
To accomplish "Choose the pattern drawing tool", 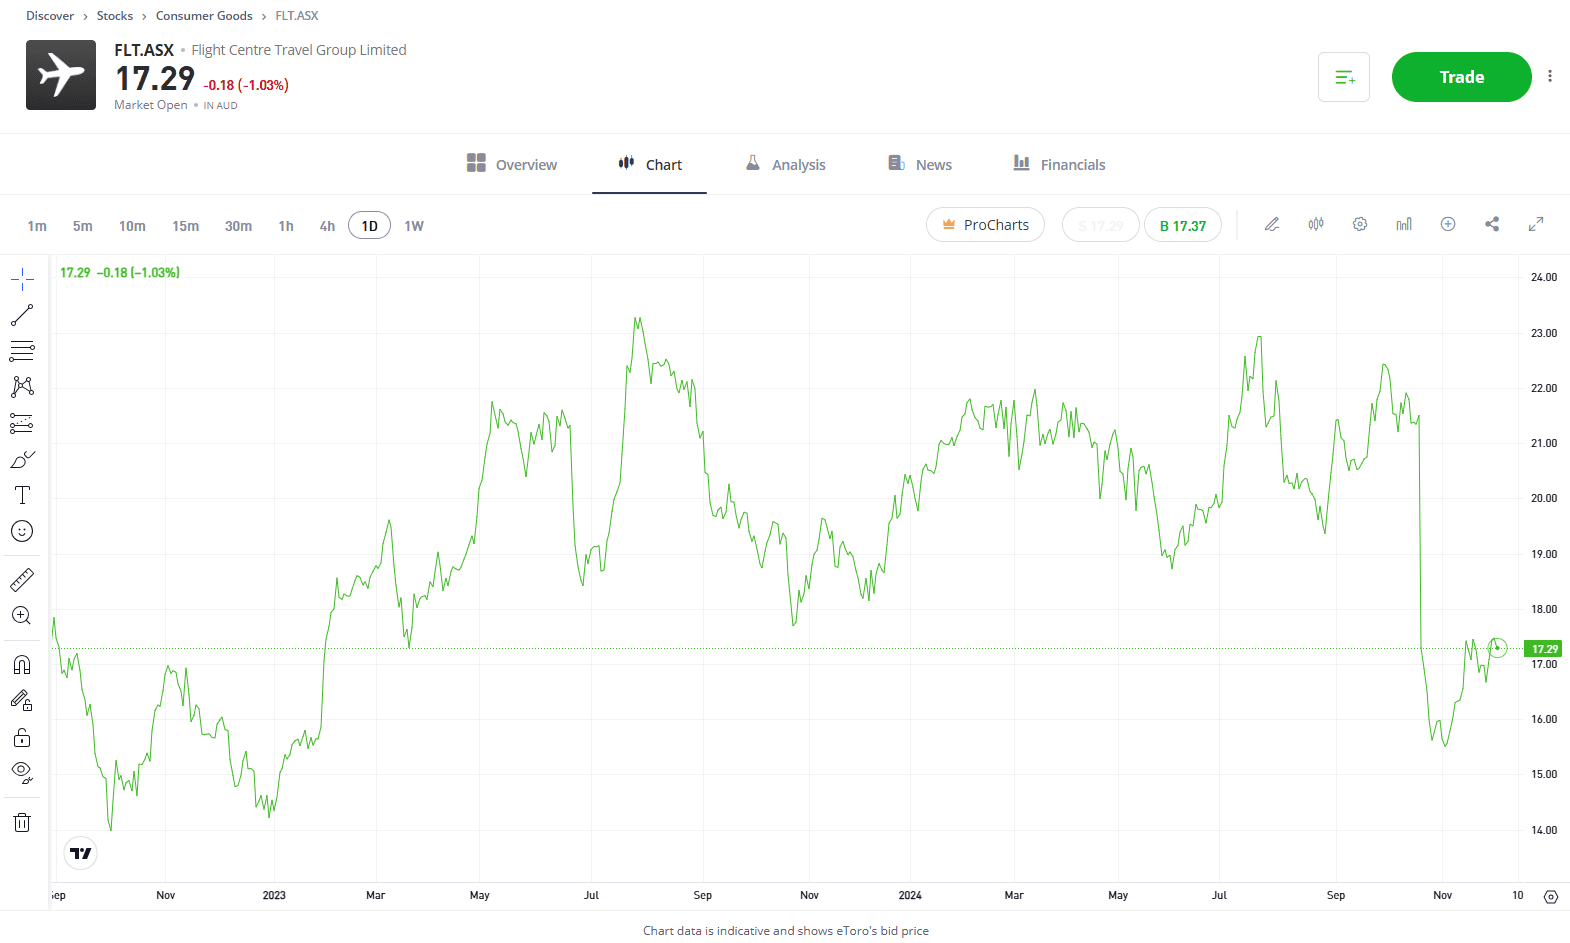I will click(x=22, y=387).
